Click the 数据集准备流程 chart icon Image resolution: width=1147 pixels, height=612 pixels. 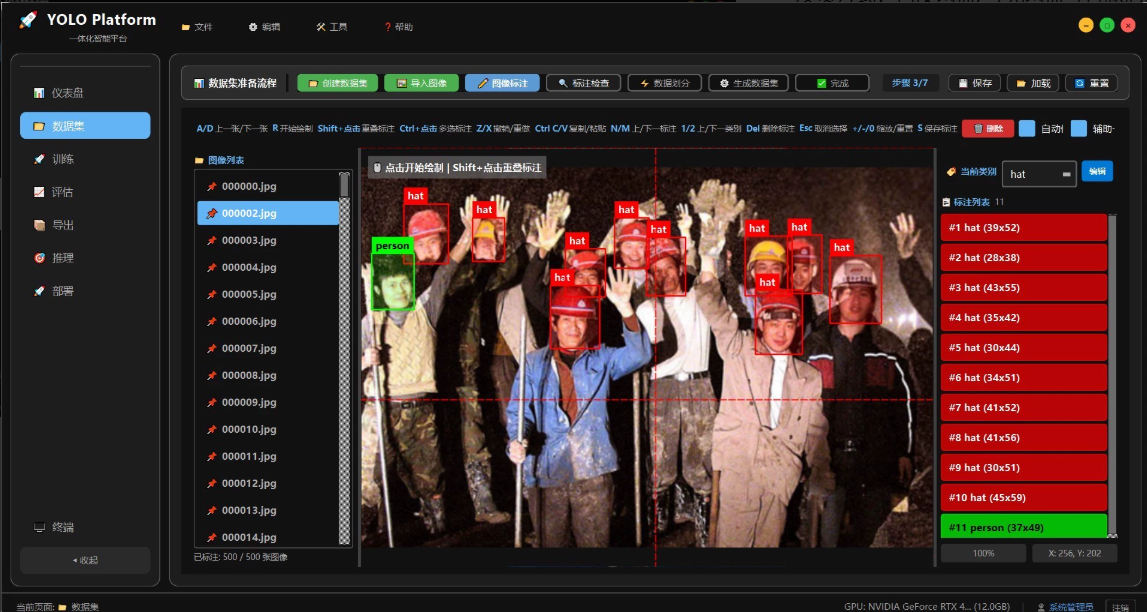pyautogui.click(x=198, y=83)
